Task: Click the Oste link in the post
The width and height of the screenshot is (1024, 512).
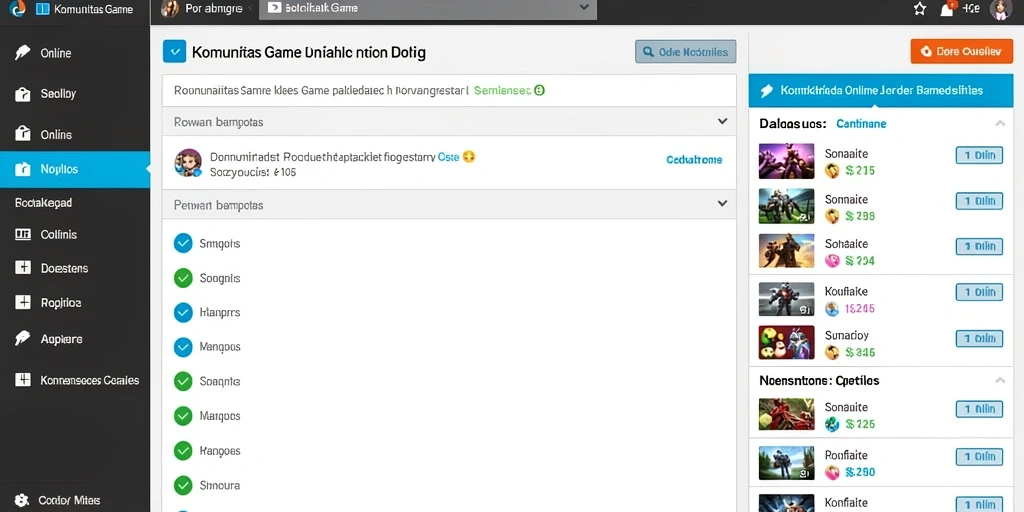Action: pyautogui.click(x=448, y=157)
